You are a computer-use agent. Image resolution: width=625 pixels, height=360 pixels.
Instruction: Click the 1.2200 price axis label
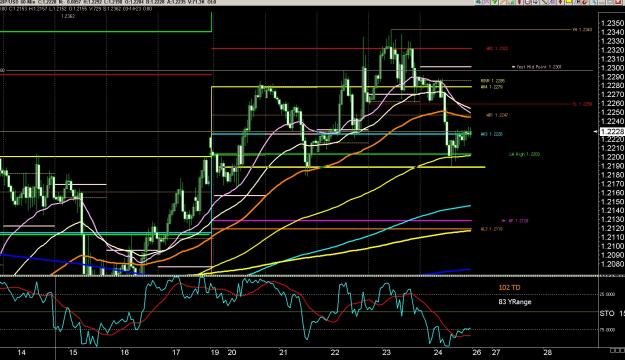pyautogui.click(x=613, y=157)
